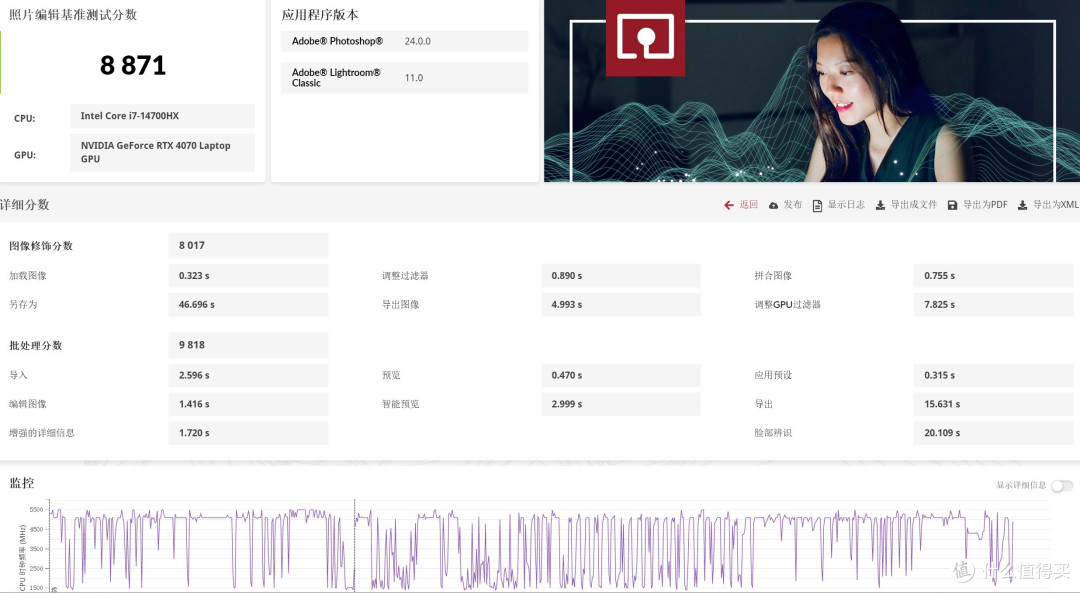Export as XML via 导出为XML
1080x593 pixels.
tap(1056, 205)
